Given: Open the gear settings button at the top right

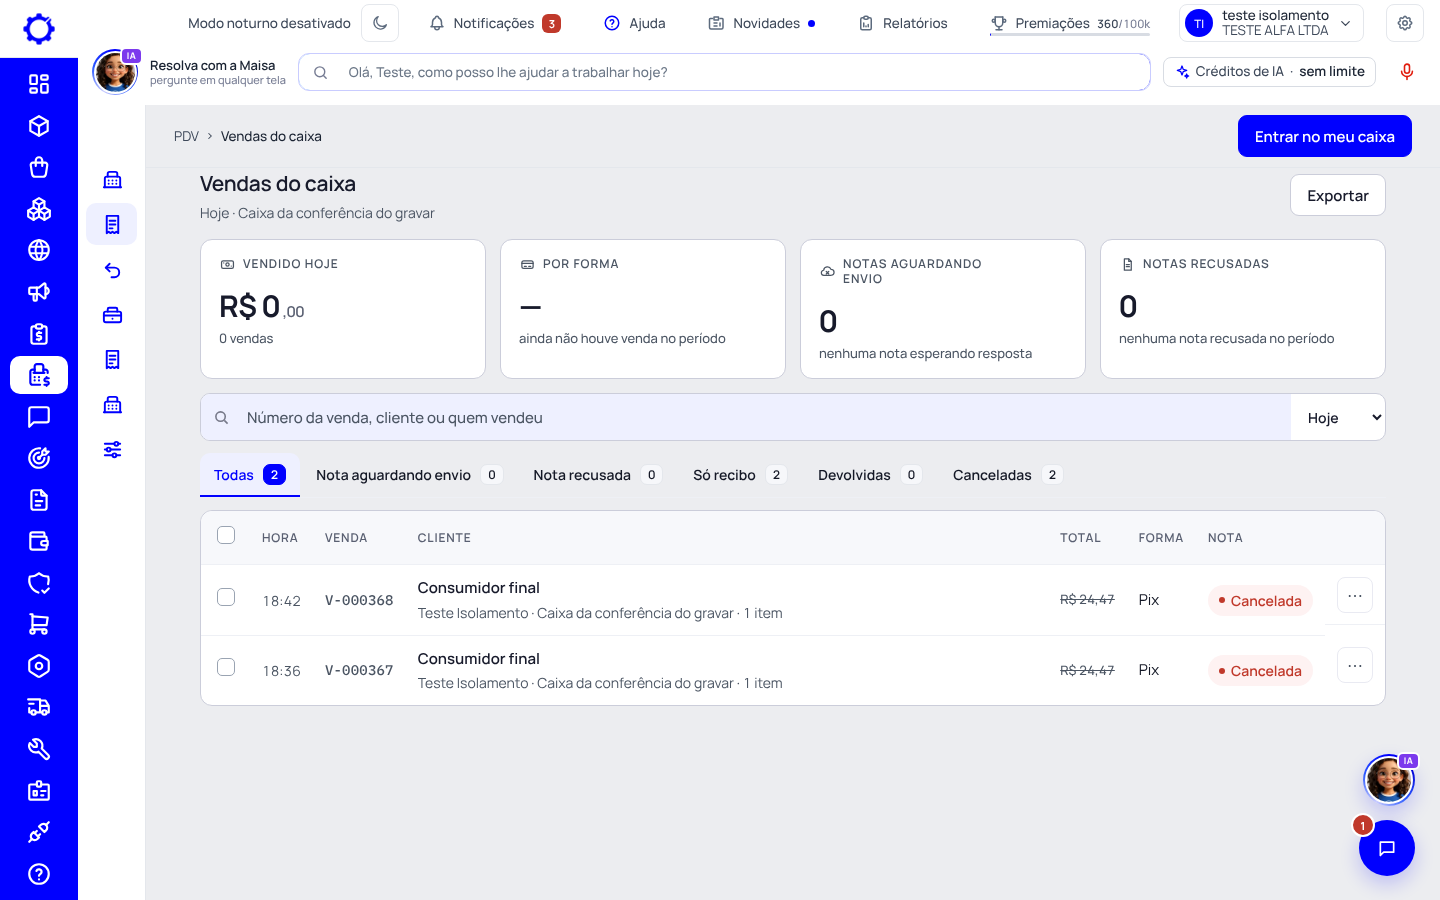Looking at the screenshot, I should click(x=1405, y=23).
